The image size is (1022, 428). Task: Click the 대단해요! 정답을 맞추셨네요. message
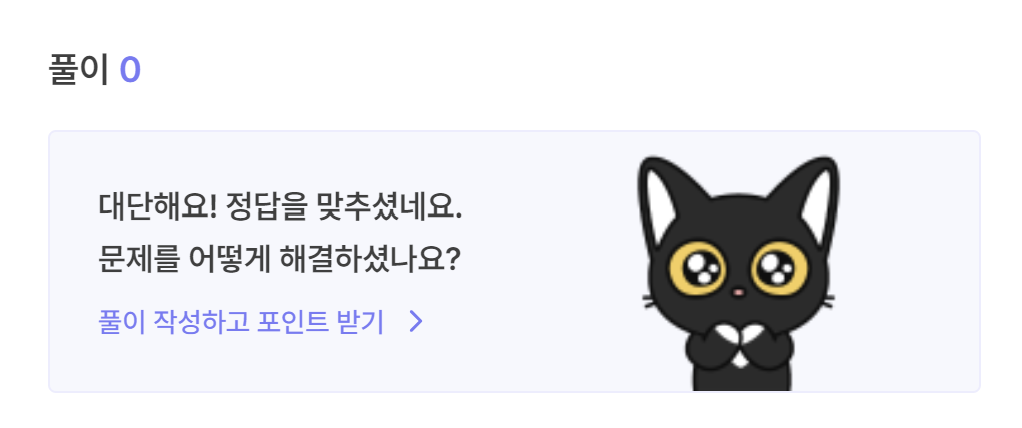coord(280,208)
